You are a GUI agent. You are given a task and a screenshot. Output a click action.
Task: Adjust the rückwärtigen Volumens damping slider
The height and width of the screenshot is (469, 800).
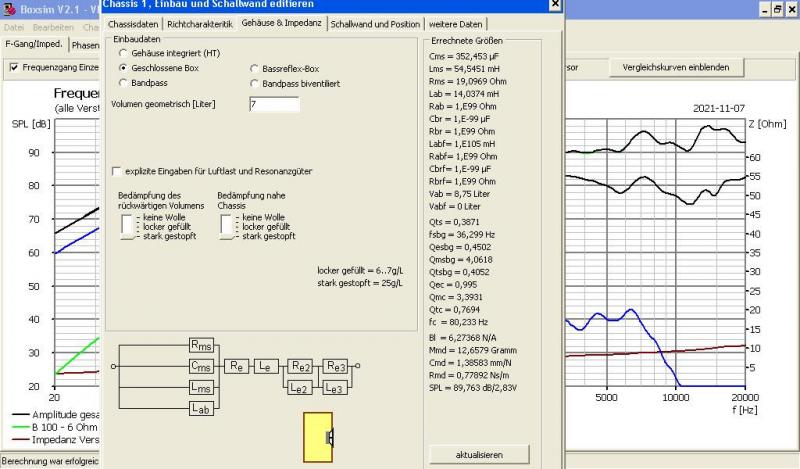(x=126, y=226)
